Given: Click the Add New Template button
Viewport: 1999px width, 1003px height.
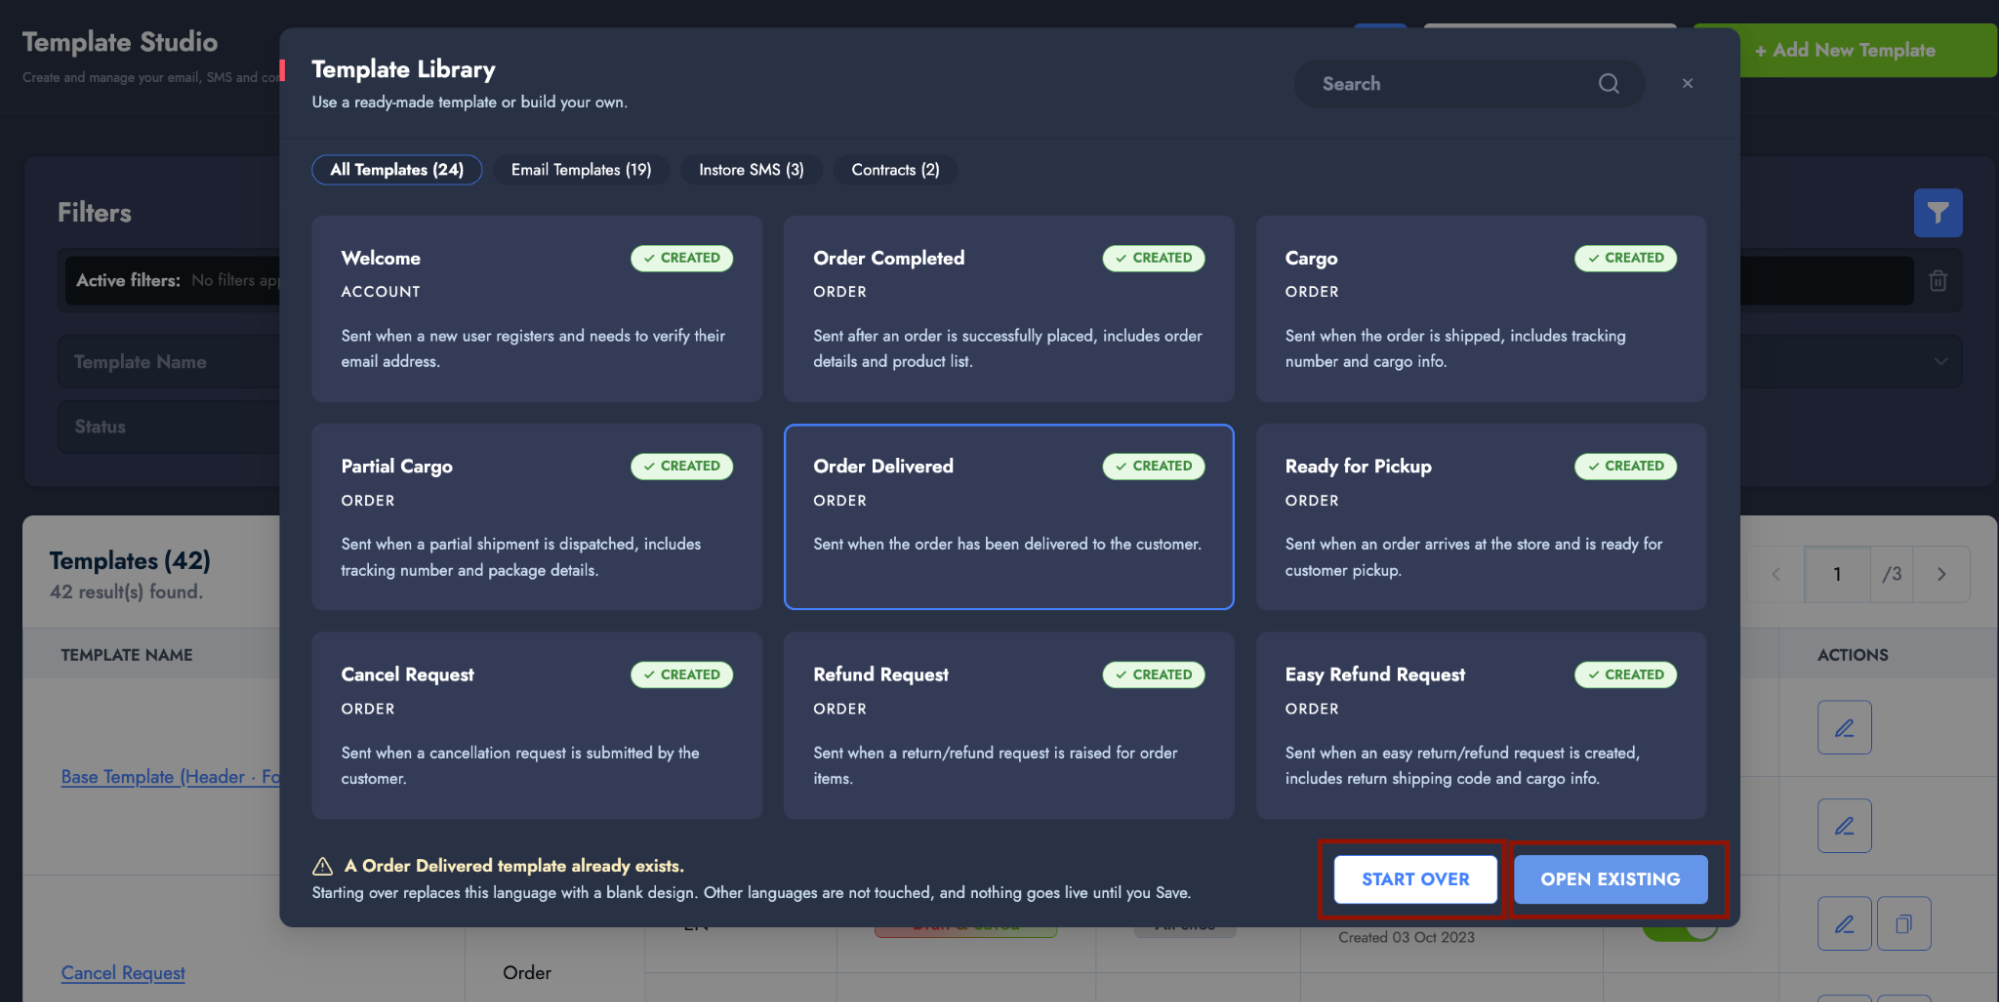Looking at the screenshot, I should 1845,50.
